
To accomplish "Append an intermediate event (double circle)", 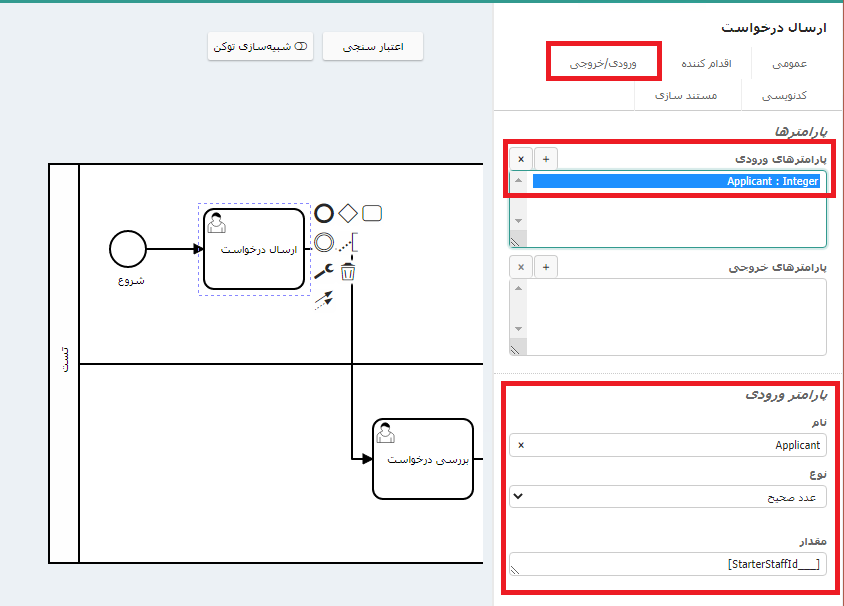I will (324, 242).
